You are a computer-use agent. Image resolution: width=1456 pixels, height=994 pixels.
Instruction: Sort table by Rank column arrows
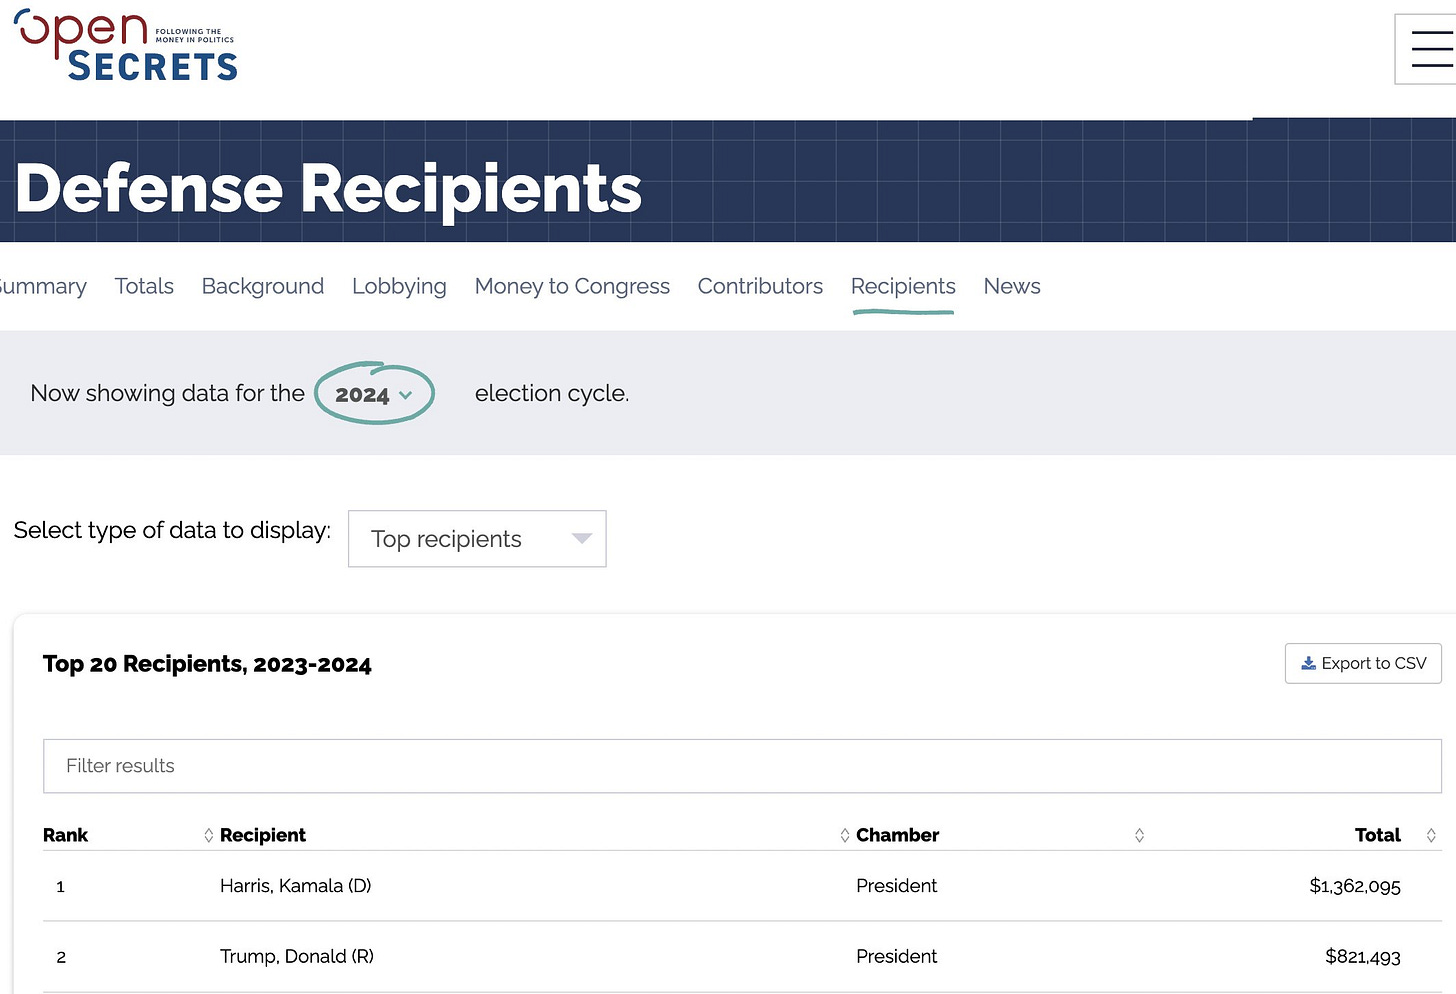click(x=208, y=835)
